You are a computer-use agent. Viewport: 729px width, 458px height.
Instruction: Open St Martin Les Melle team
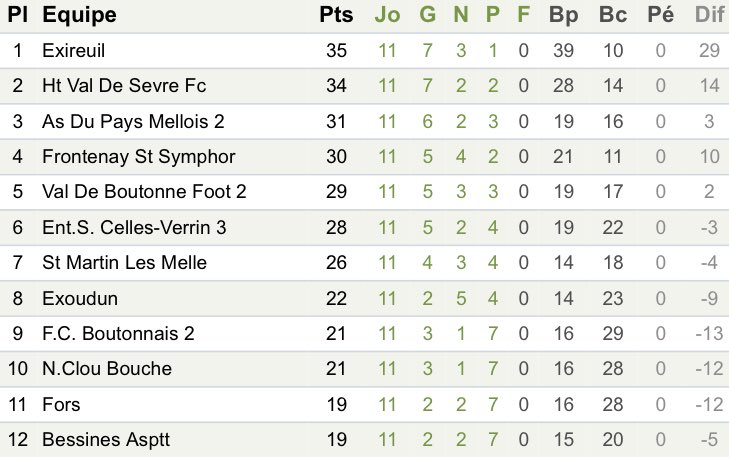click(x=124, y=262)
